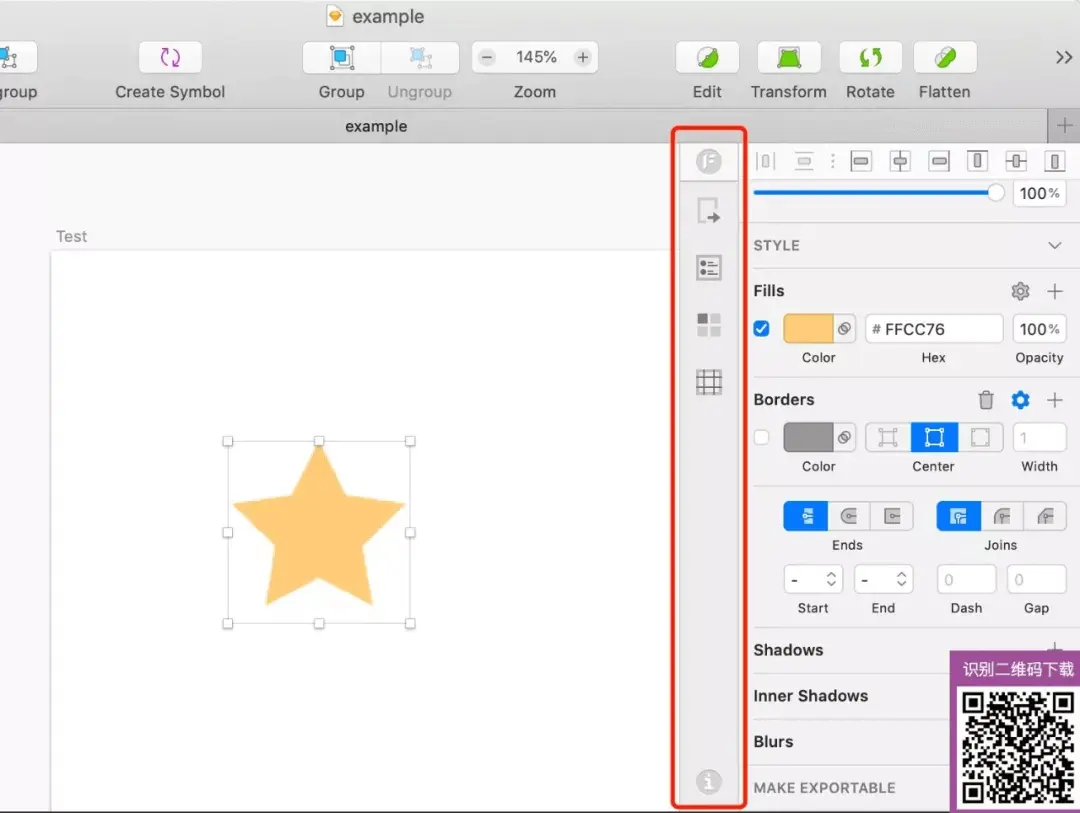Open the gray border color swatch
The width and height of the screenshot is (1080, 813).
(808, 438)
